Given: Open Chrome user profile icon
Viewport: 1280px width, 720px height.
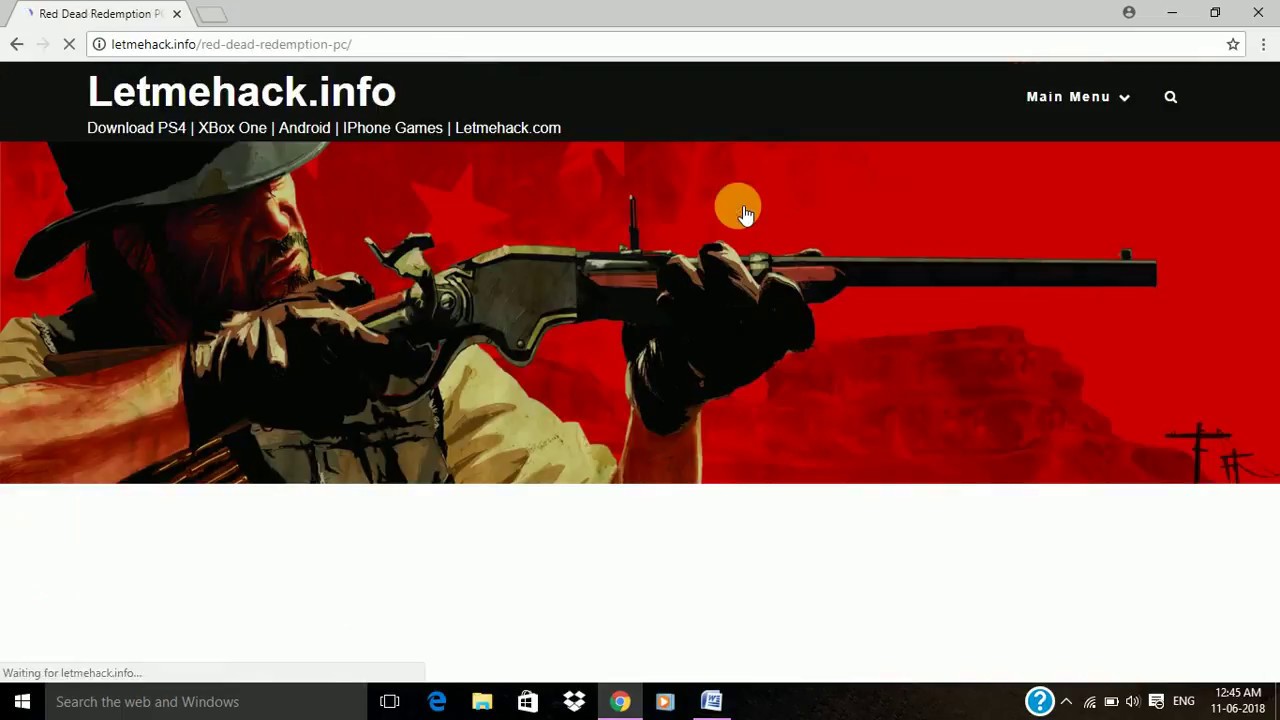Looking at the screenshot, I should (1129, 13).
